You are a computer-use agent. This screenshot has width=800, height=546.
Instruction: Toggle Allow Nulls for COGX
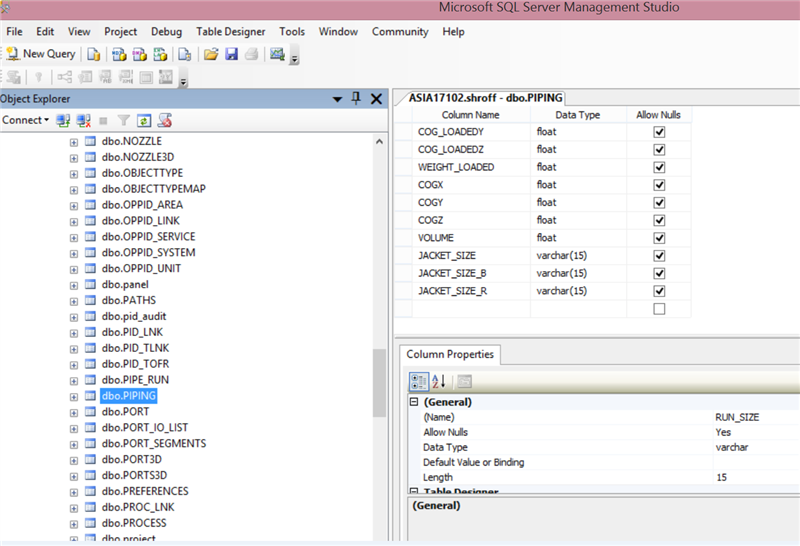click(659, 185)
